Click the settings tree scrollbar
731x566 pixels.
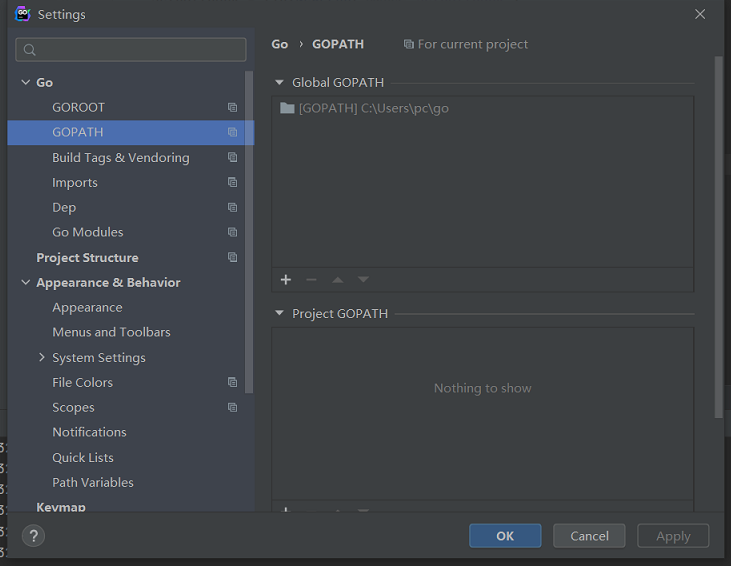pyautogui.click(x=249, y=232)
